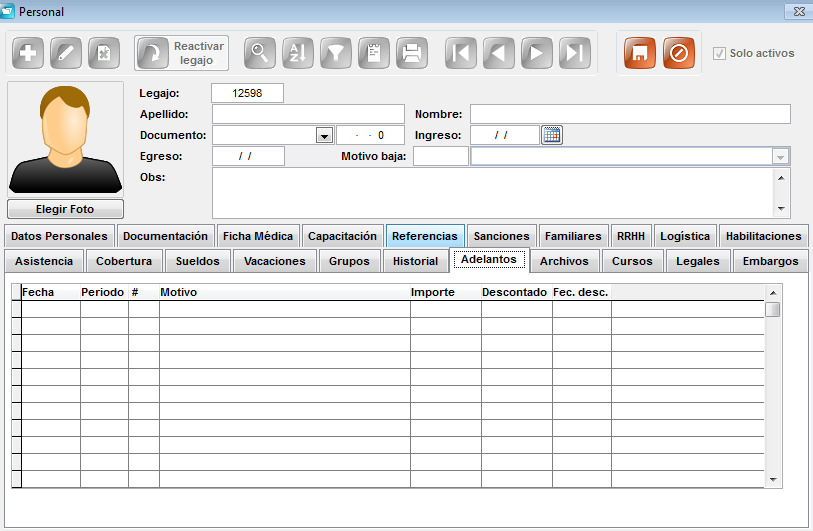Open the Sueldos tab
The image size is (813, 531).
point(198,261)
